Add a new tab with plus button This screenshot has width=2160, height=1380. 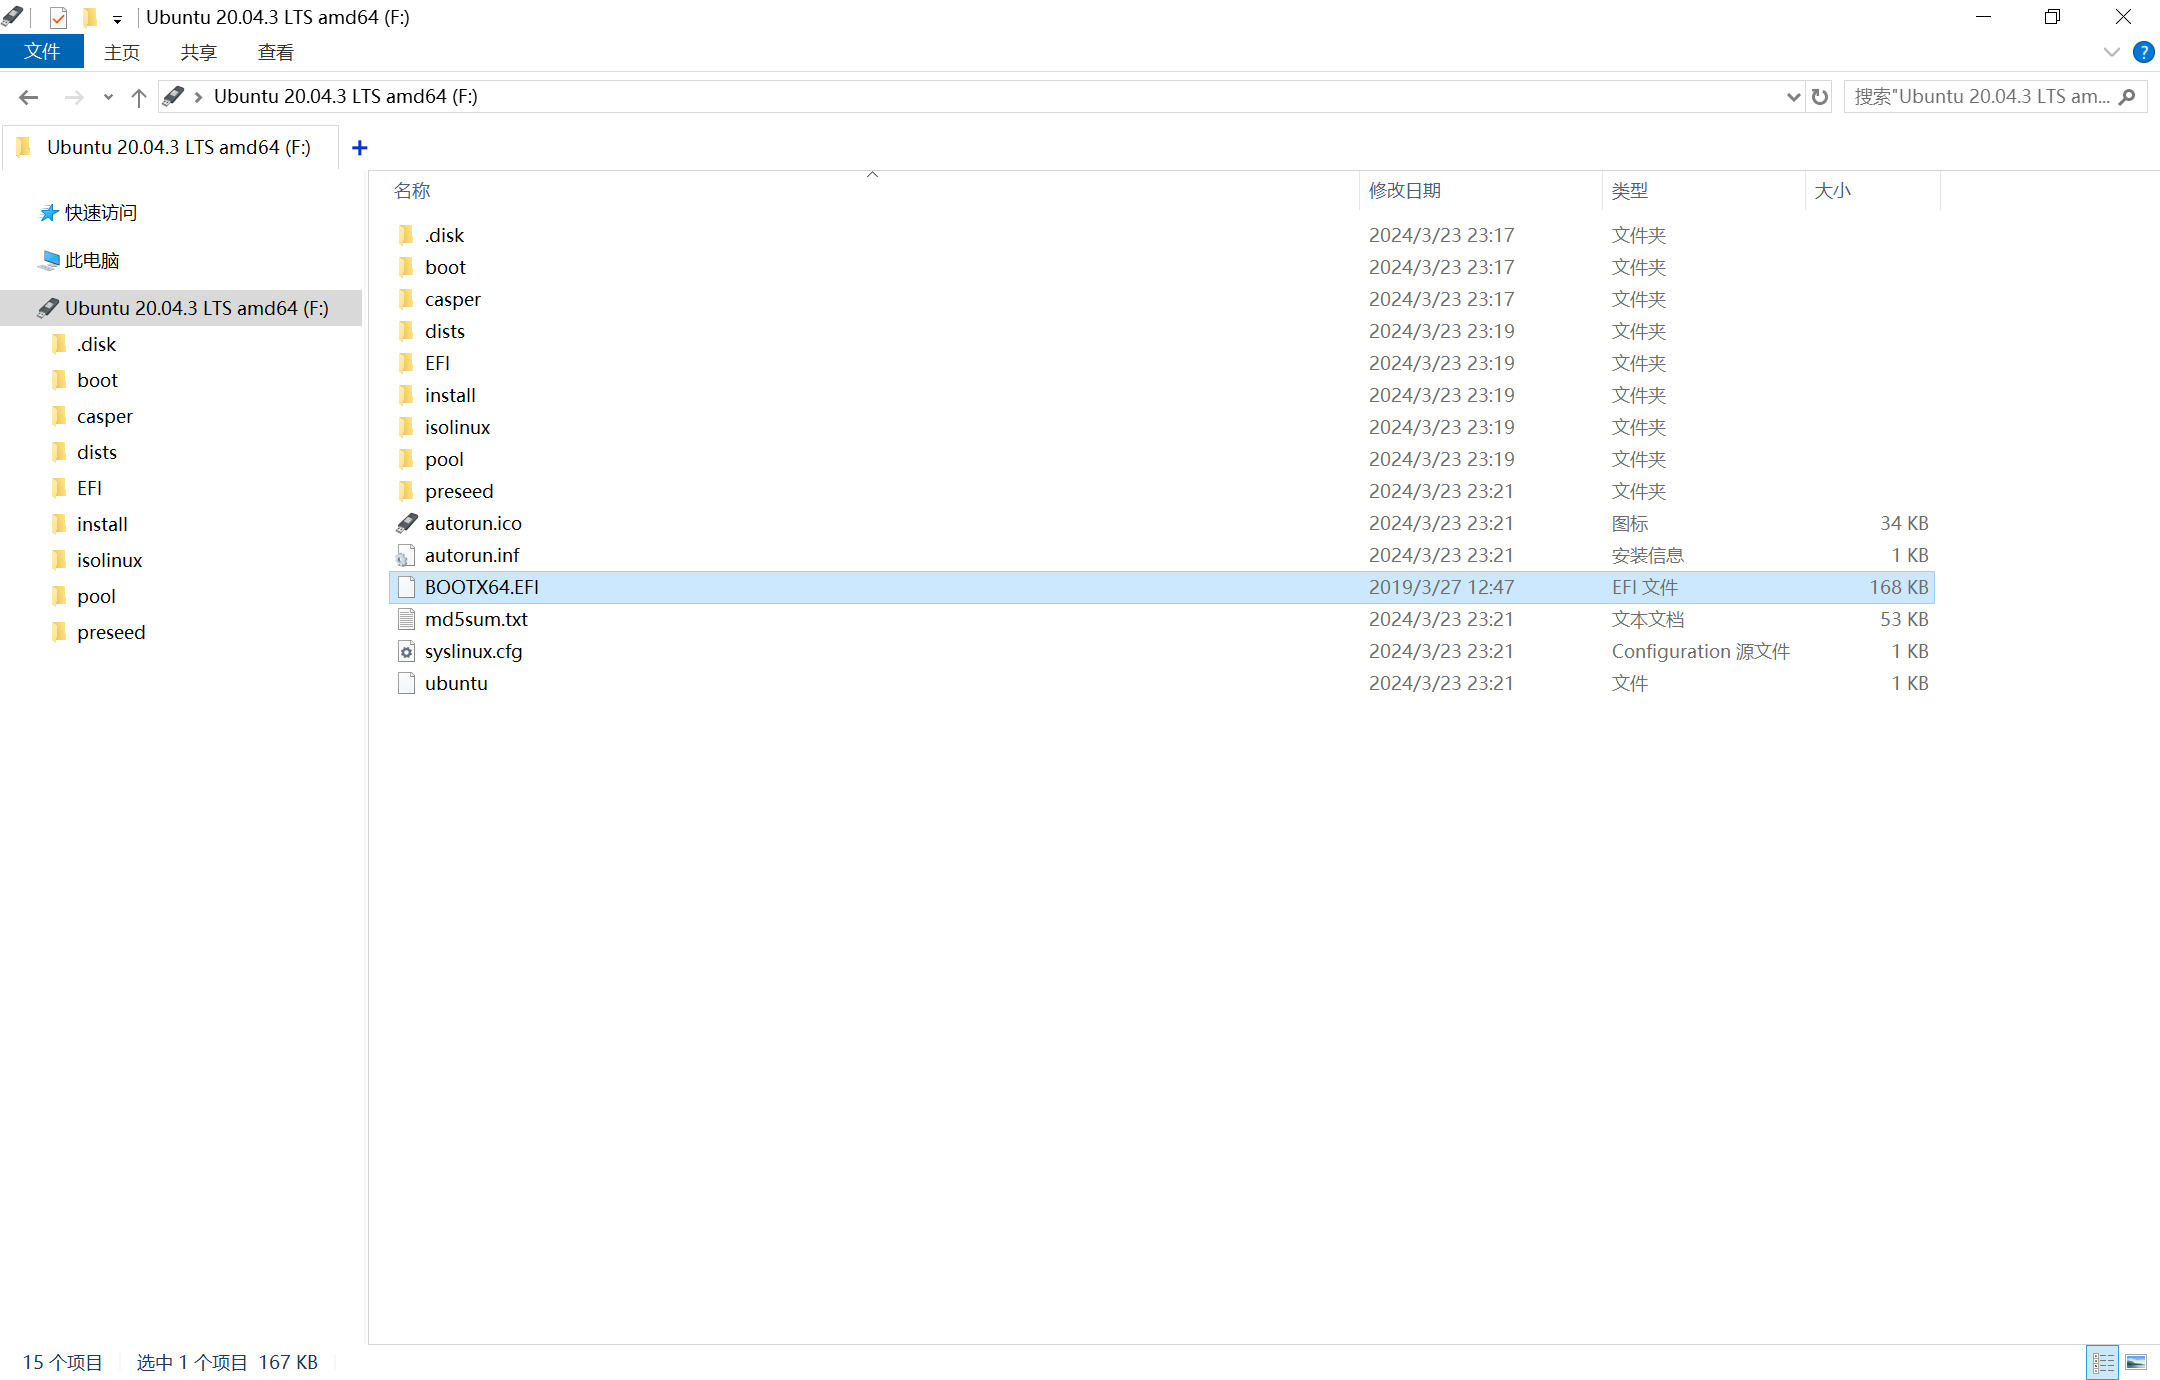(x=360, y=148)
